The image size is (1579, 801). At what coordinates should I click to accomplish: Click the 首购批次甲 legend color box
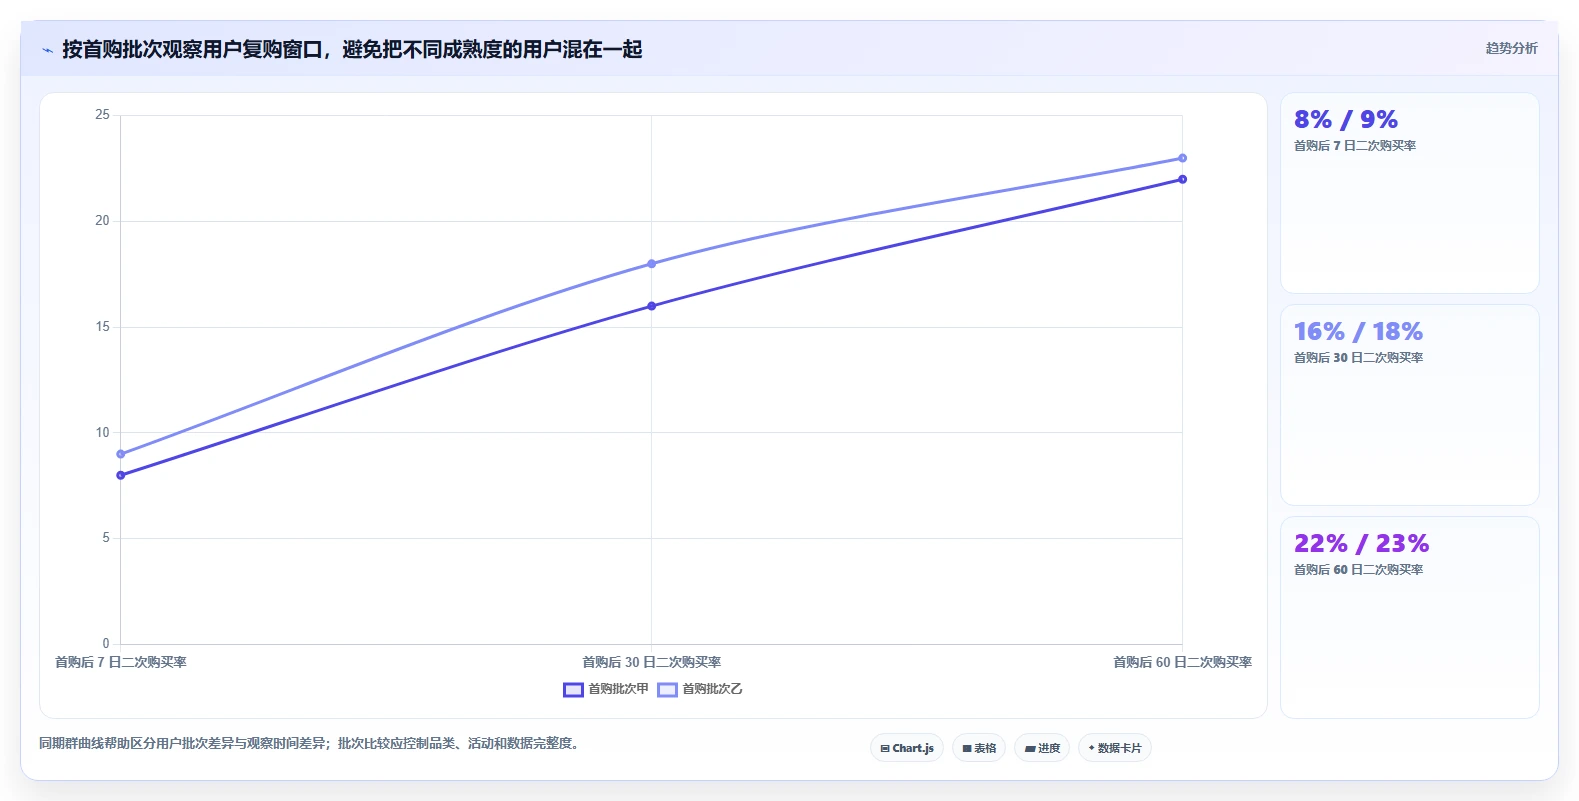573,690
